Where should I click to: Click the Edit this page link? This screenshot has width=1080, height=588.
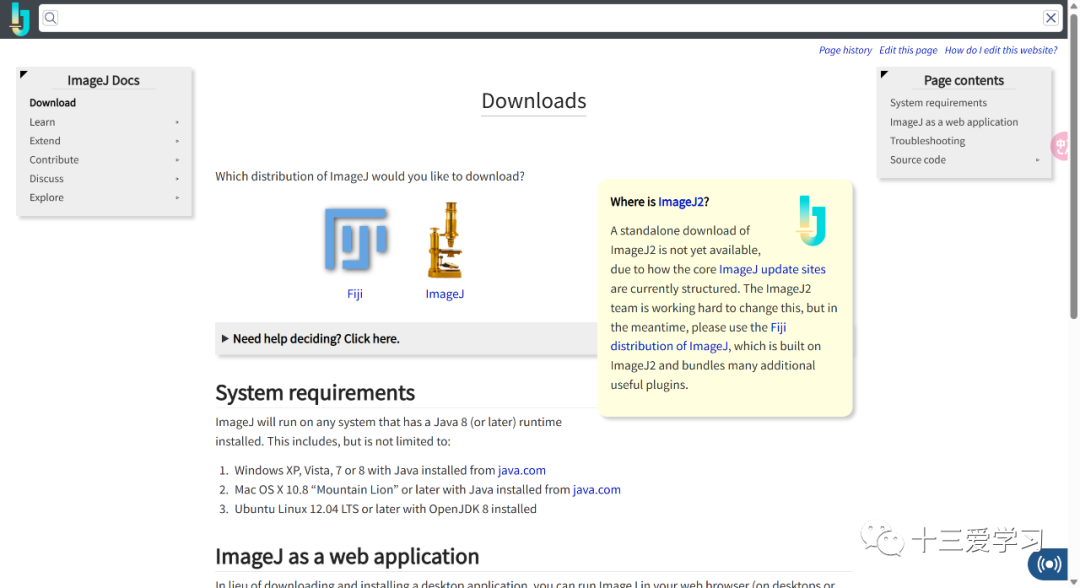coord(908,50)
